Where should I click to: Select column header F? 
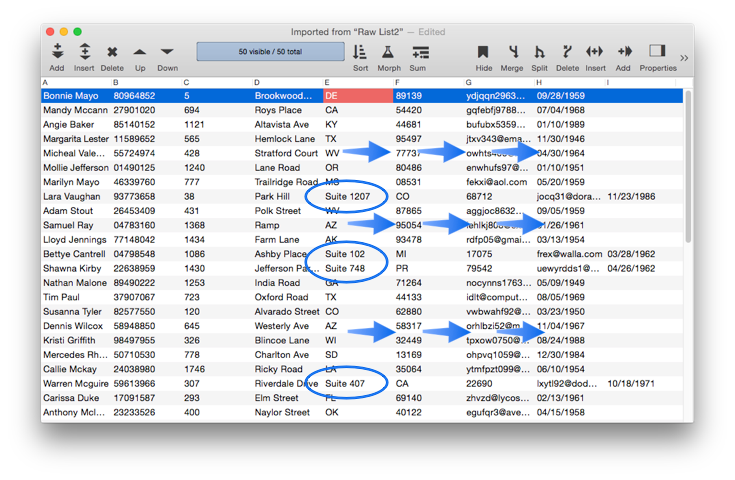pos(428,82)
